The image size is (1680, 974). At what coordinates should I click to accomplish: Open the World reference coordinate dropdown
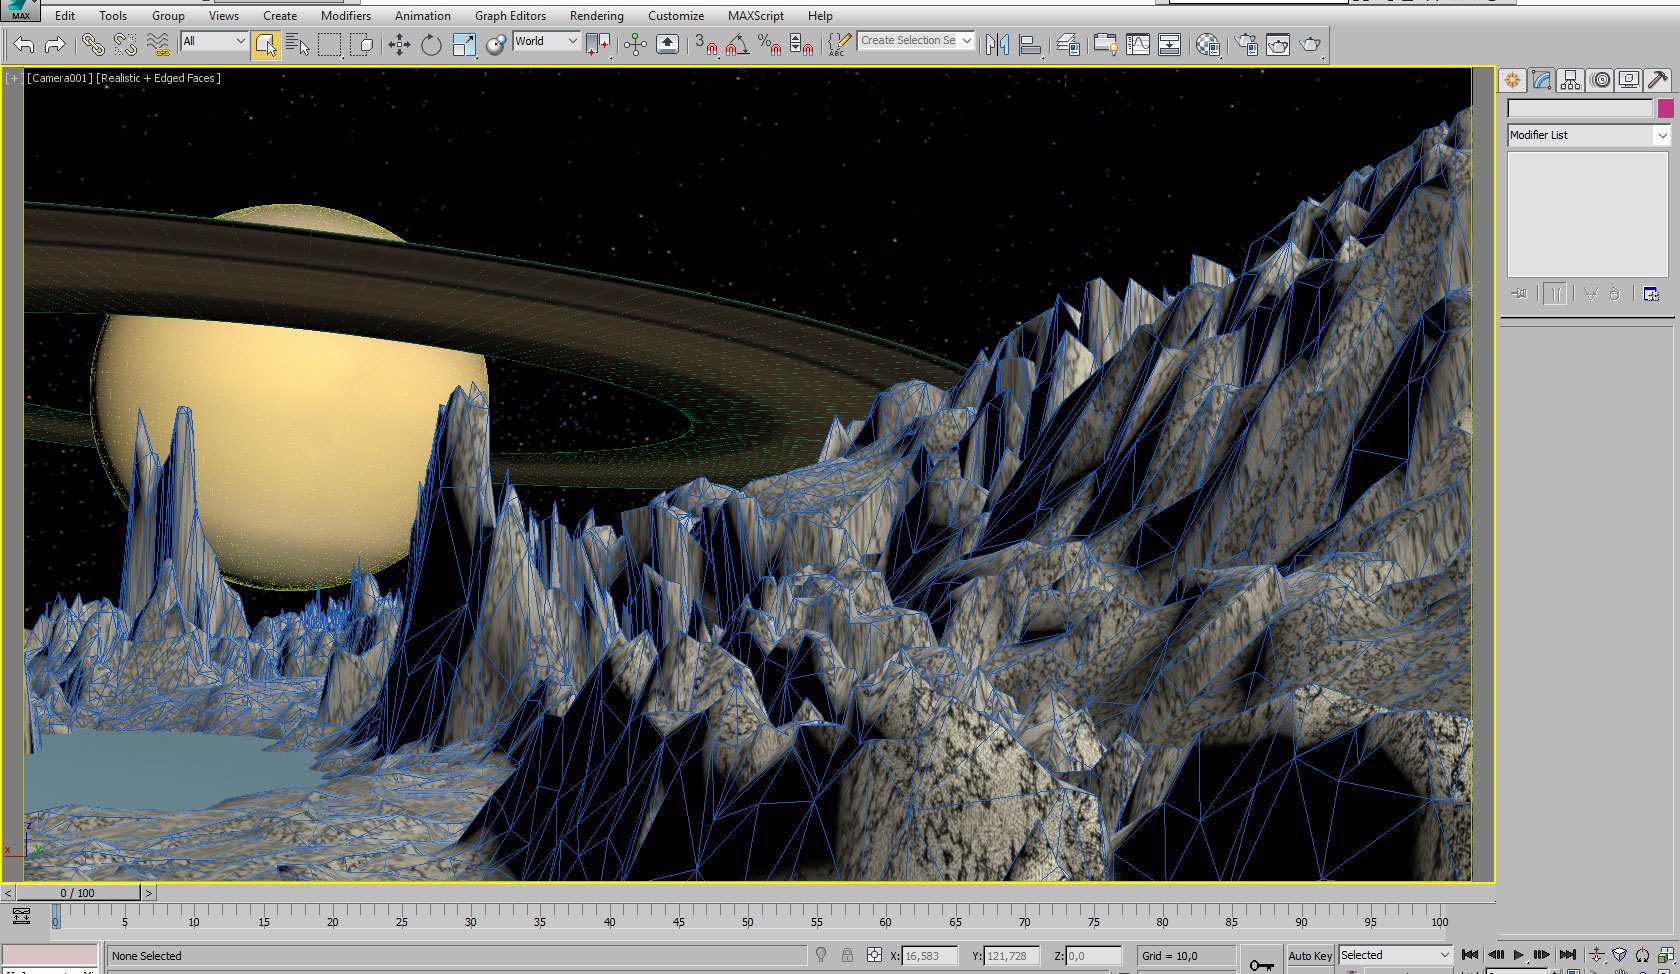pos(546,41)
